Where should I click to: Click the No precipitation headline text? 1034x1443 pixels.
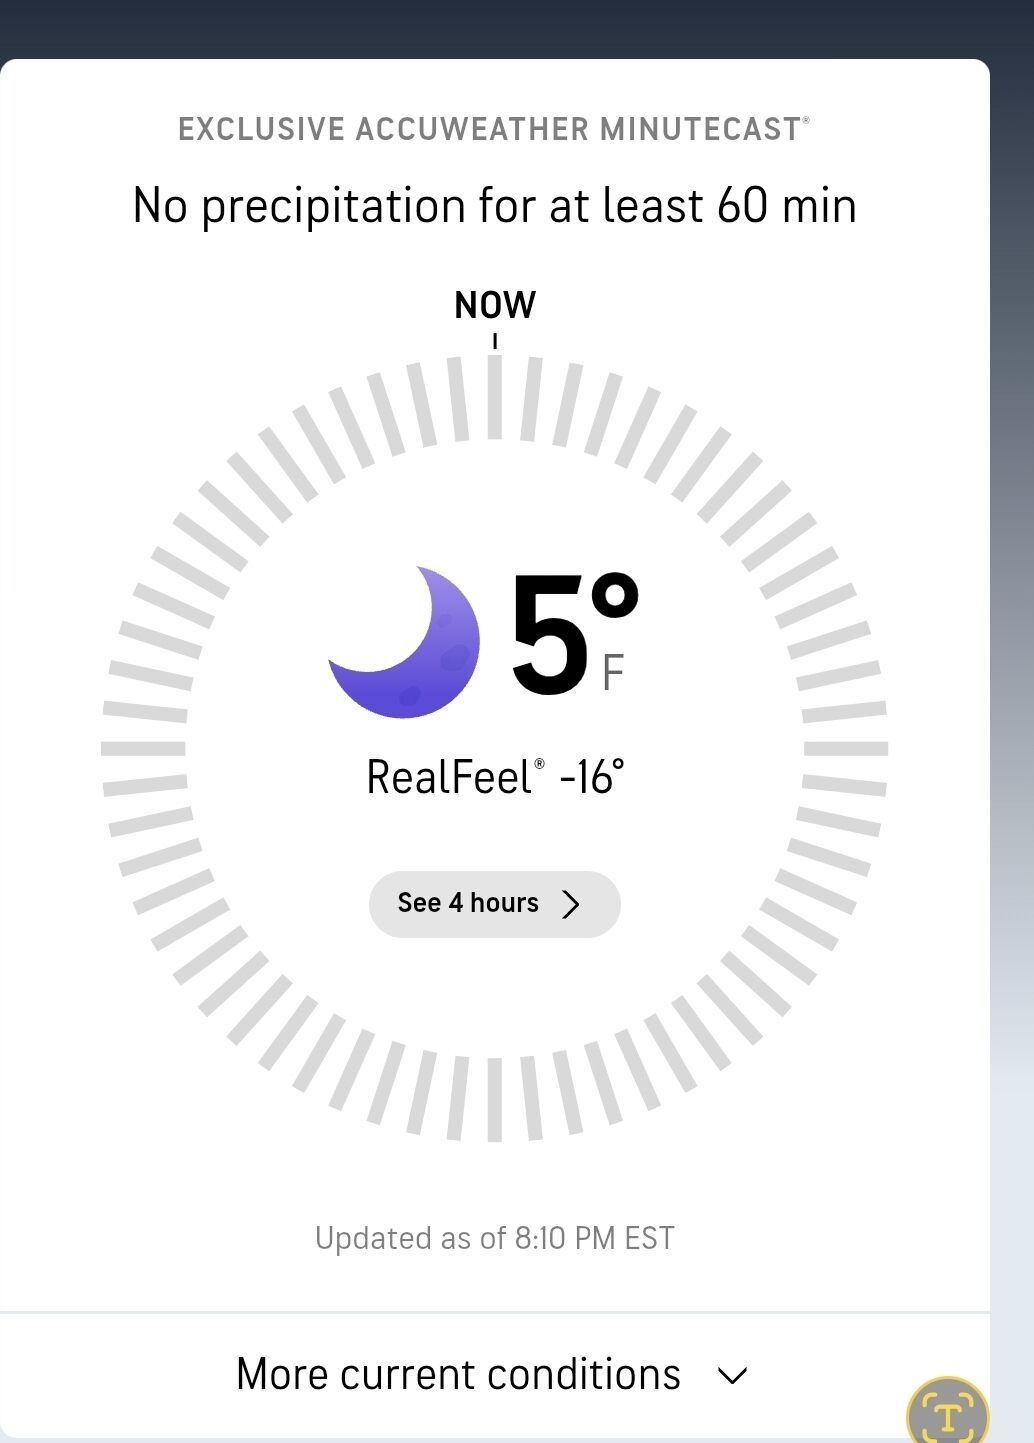tap(495, 206)
